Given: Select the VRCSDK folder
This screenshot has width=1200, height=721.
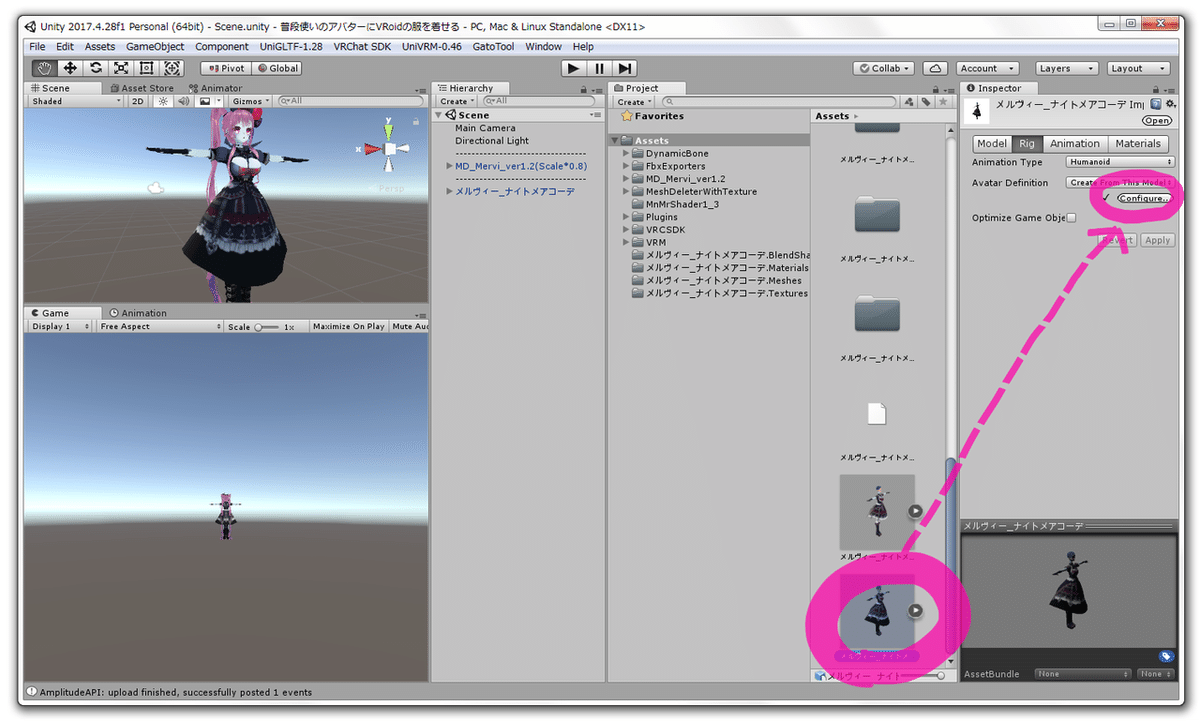Looking at the screenshot, I should point(665,229).
